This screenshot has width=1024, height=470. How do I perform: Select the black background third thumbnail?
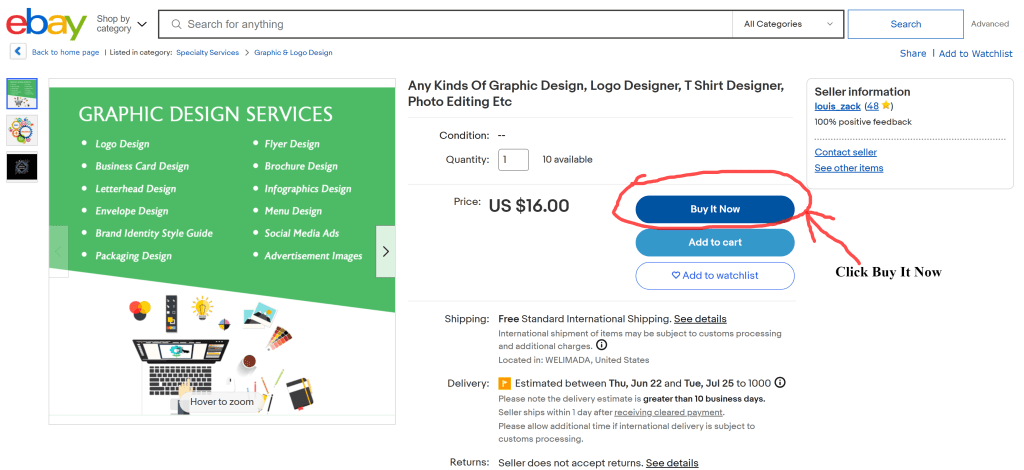(x=22, y=167)
